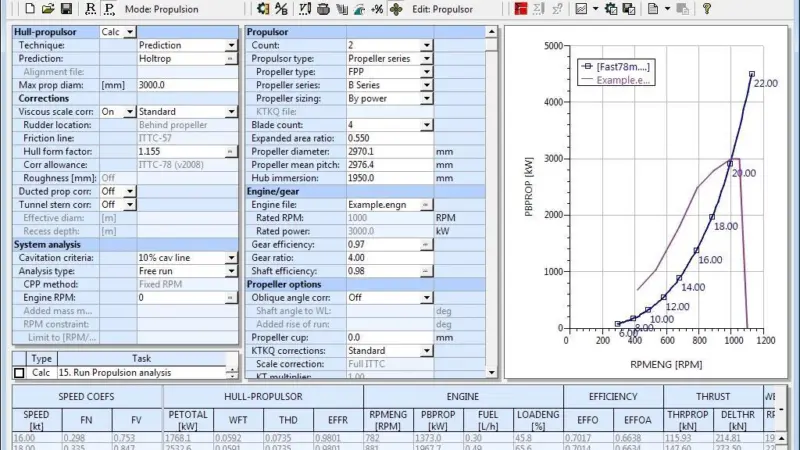
Task: Open a file with the folder icon
Action: point(48,9)
